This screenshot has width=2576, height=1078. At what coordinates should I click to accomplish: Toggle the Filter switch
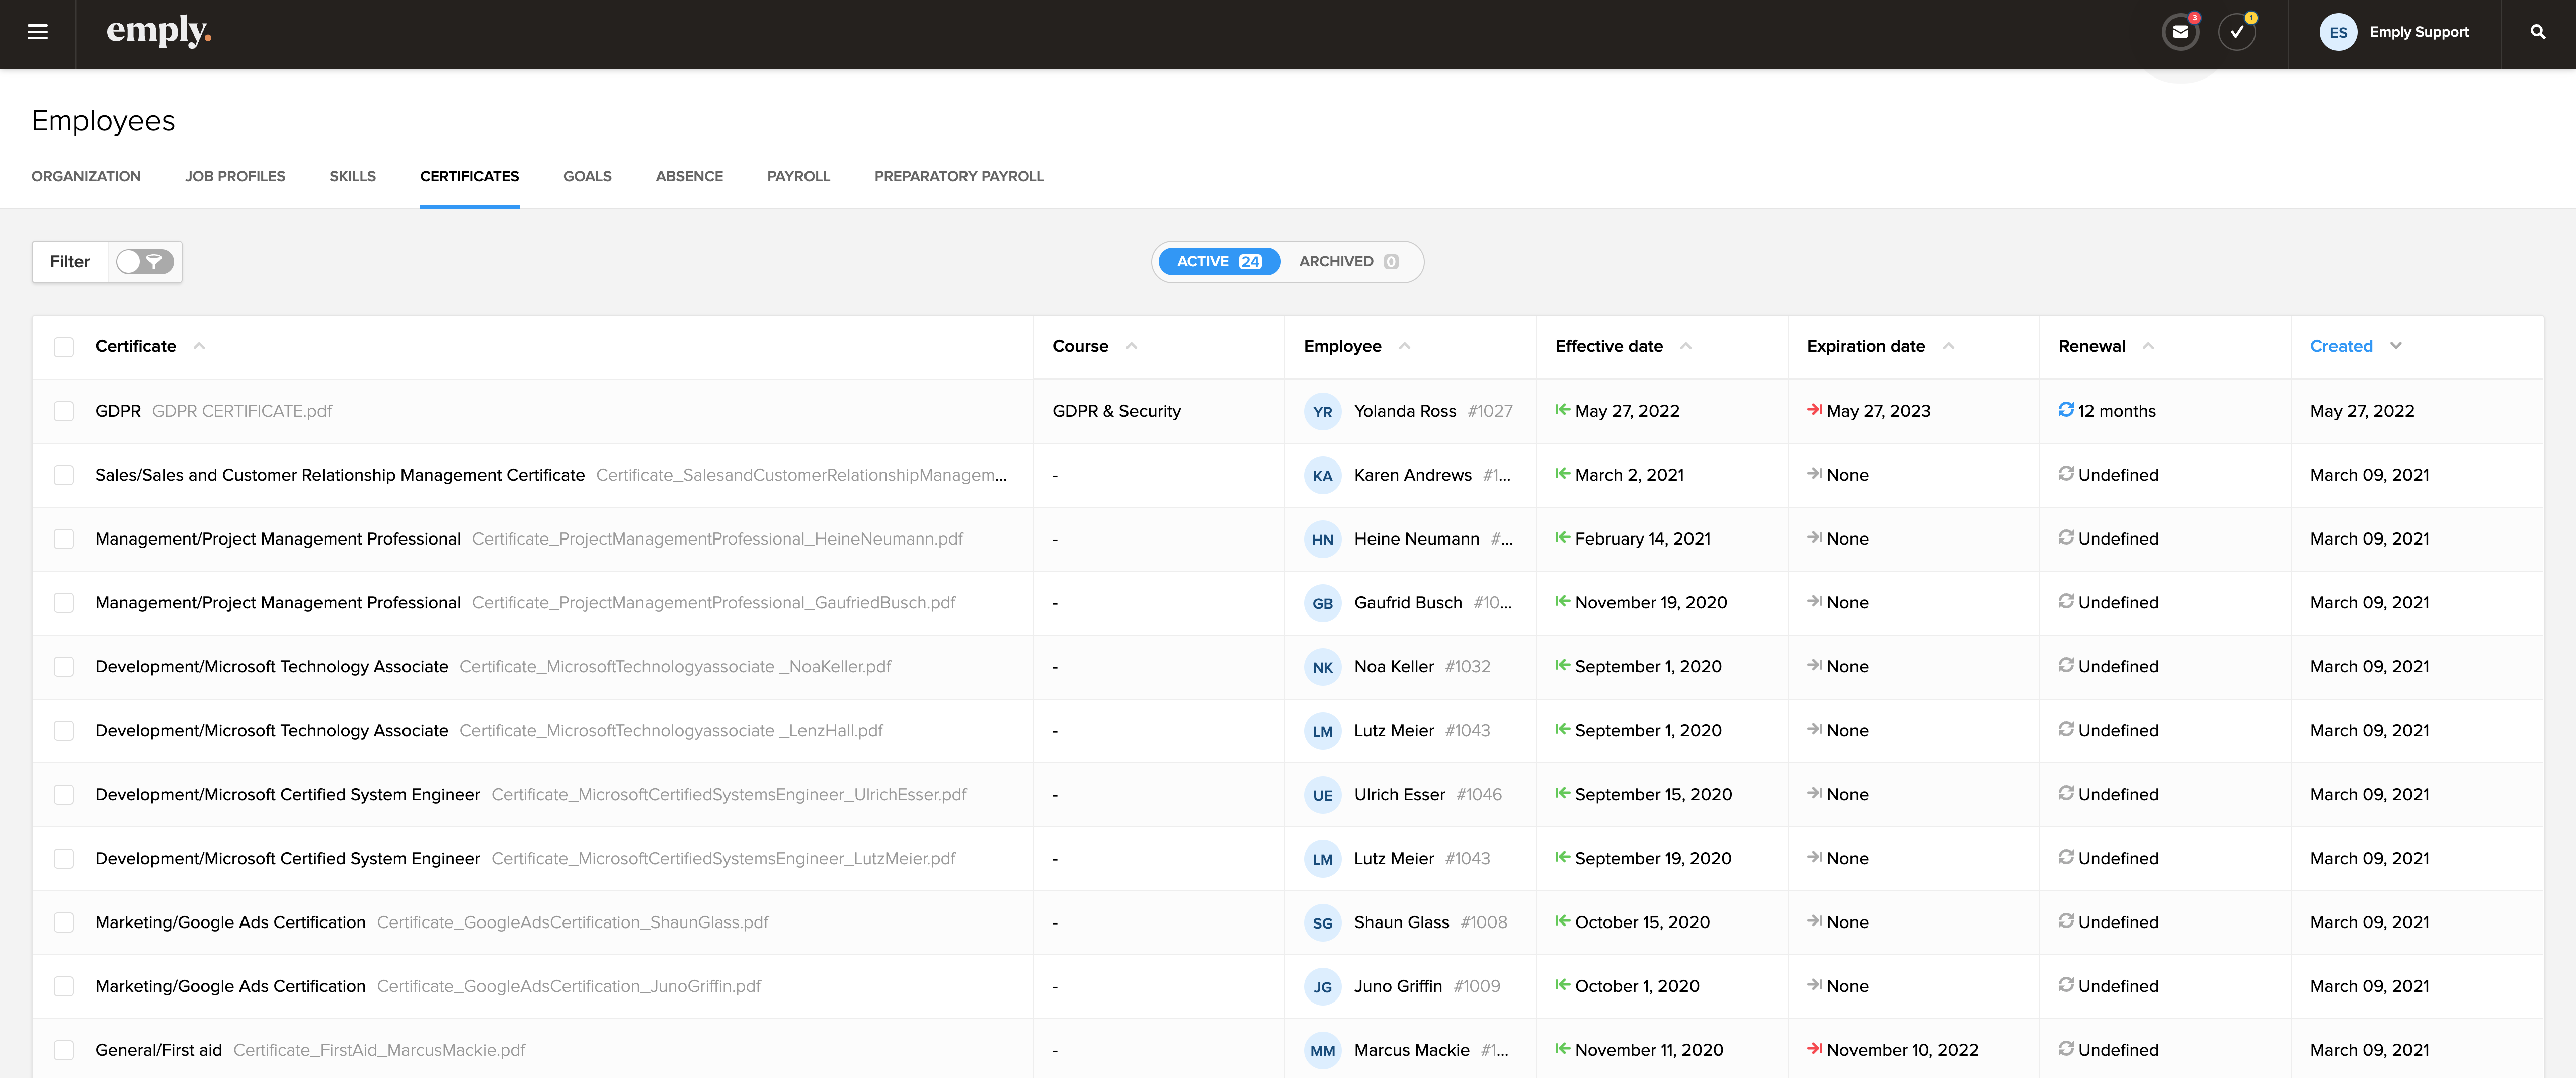pos(144,262)
